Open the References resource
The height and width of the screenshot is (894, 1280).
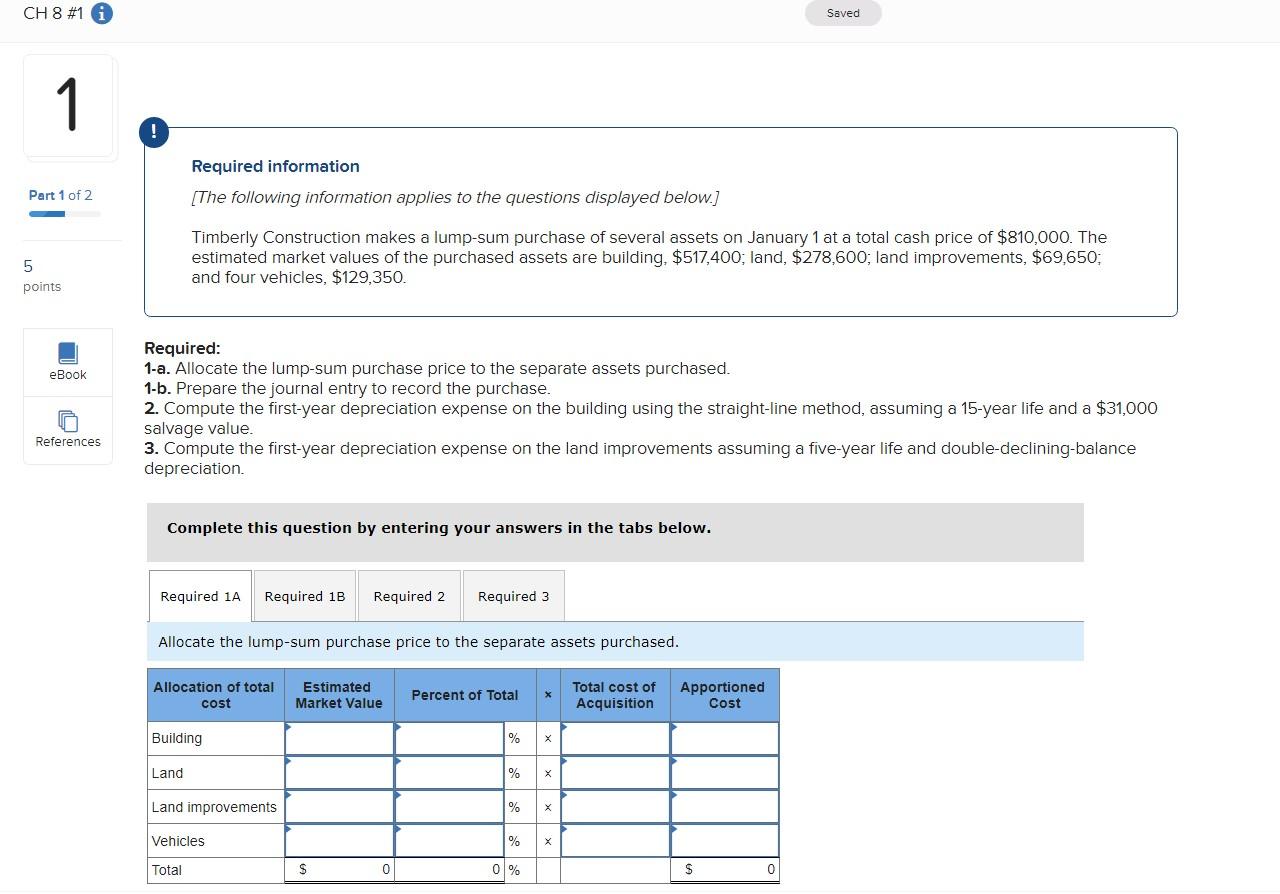coord(68,430)
